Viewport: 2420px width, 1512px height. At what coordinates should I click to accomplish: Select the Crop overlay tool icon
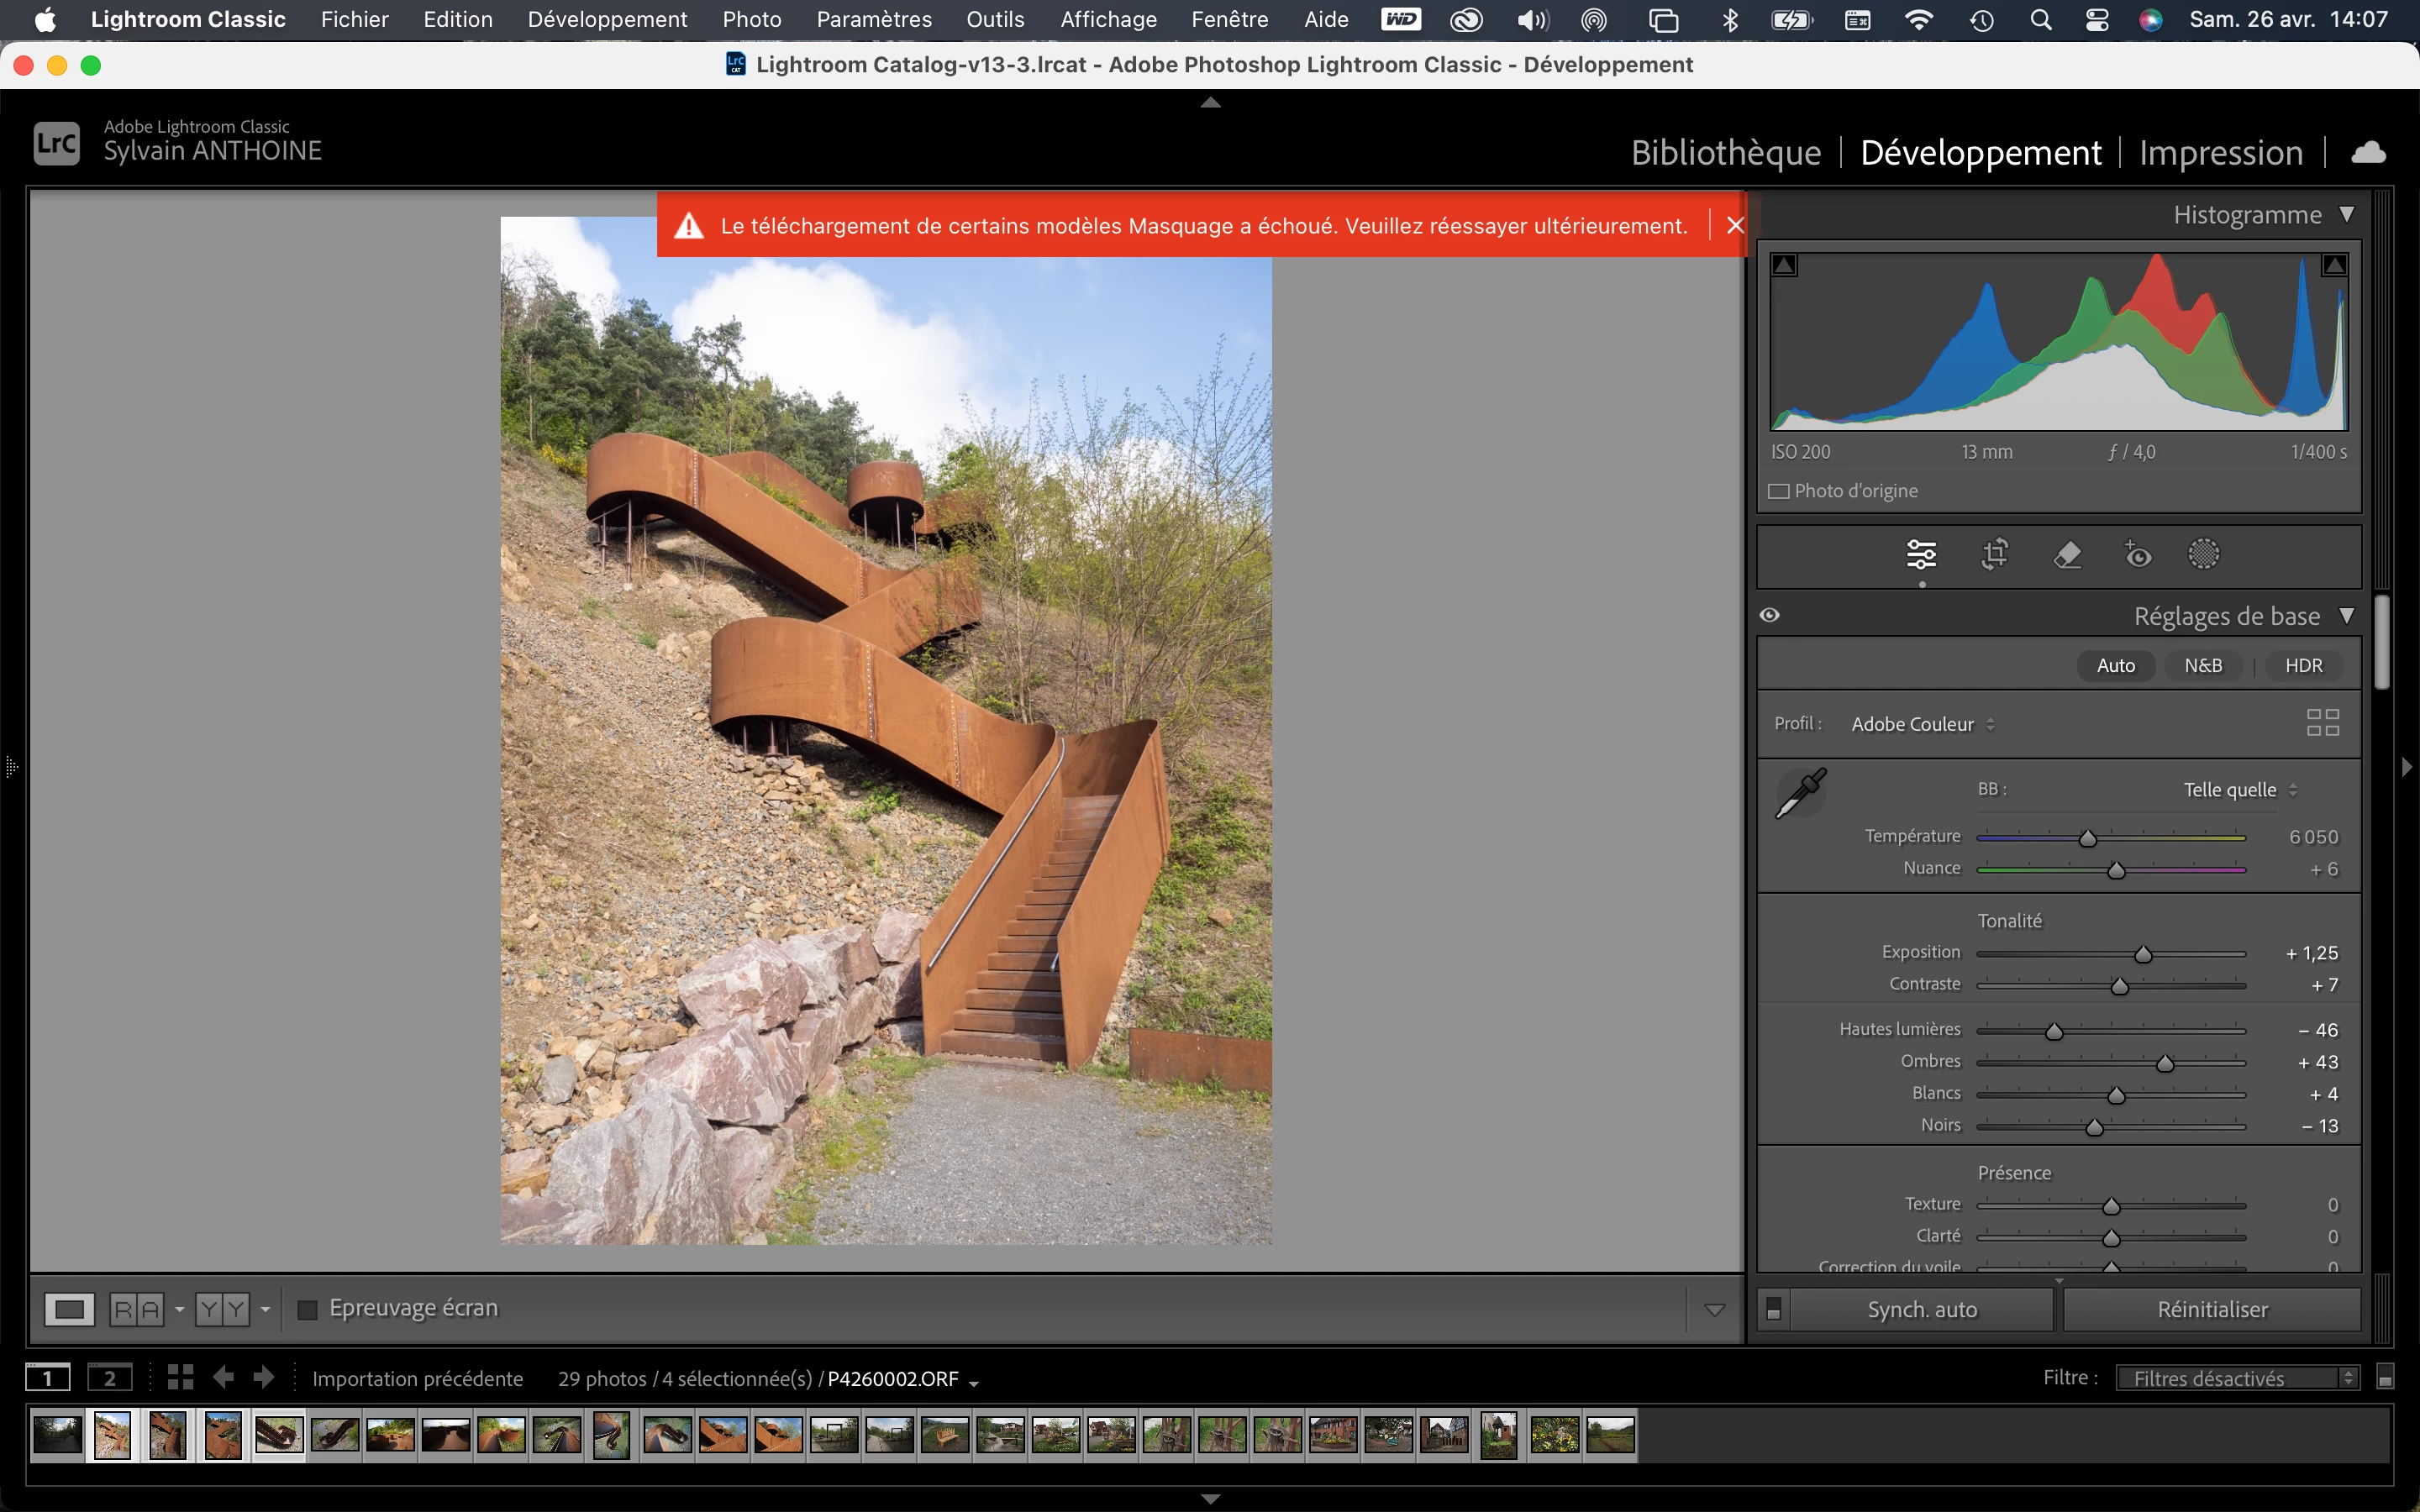[1994, 554]
